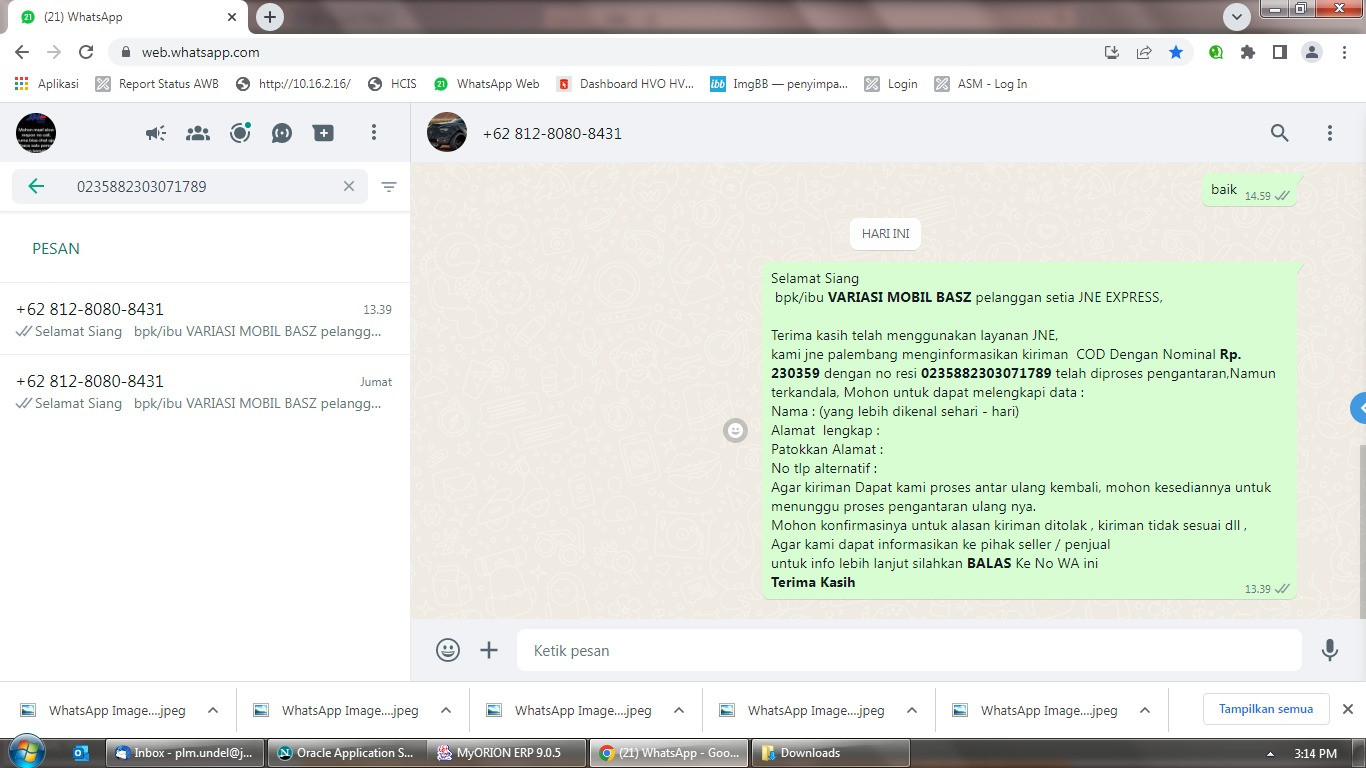1366x768 pixels.
Task: Open the WhatsApp Web bookmark
Action: [x=487, y=84]
